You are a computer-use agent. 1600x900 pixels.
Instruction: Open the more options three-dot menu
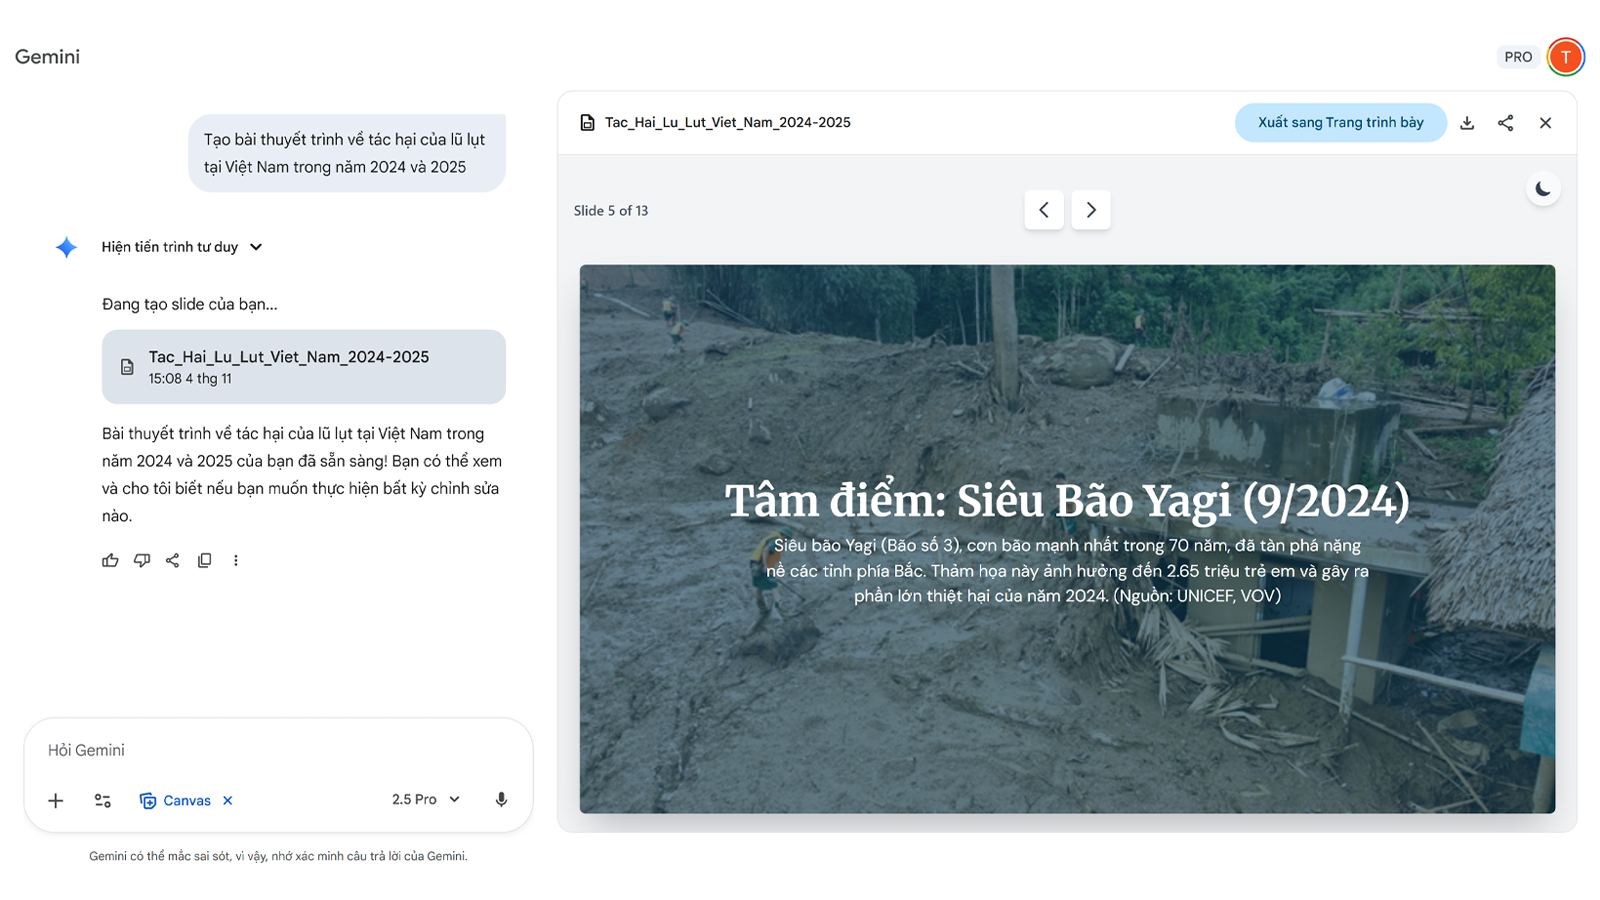[236, 561]
